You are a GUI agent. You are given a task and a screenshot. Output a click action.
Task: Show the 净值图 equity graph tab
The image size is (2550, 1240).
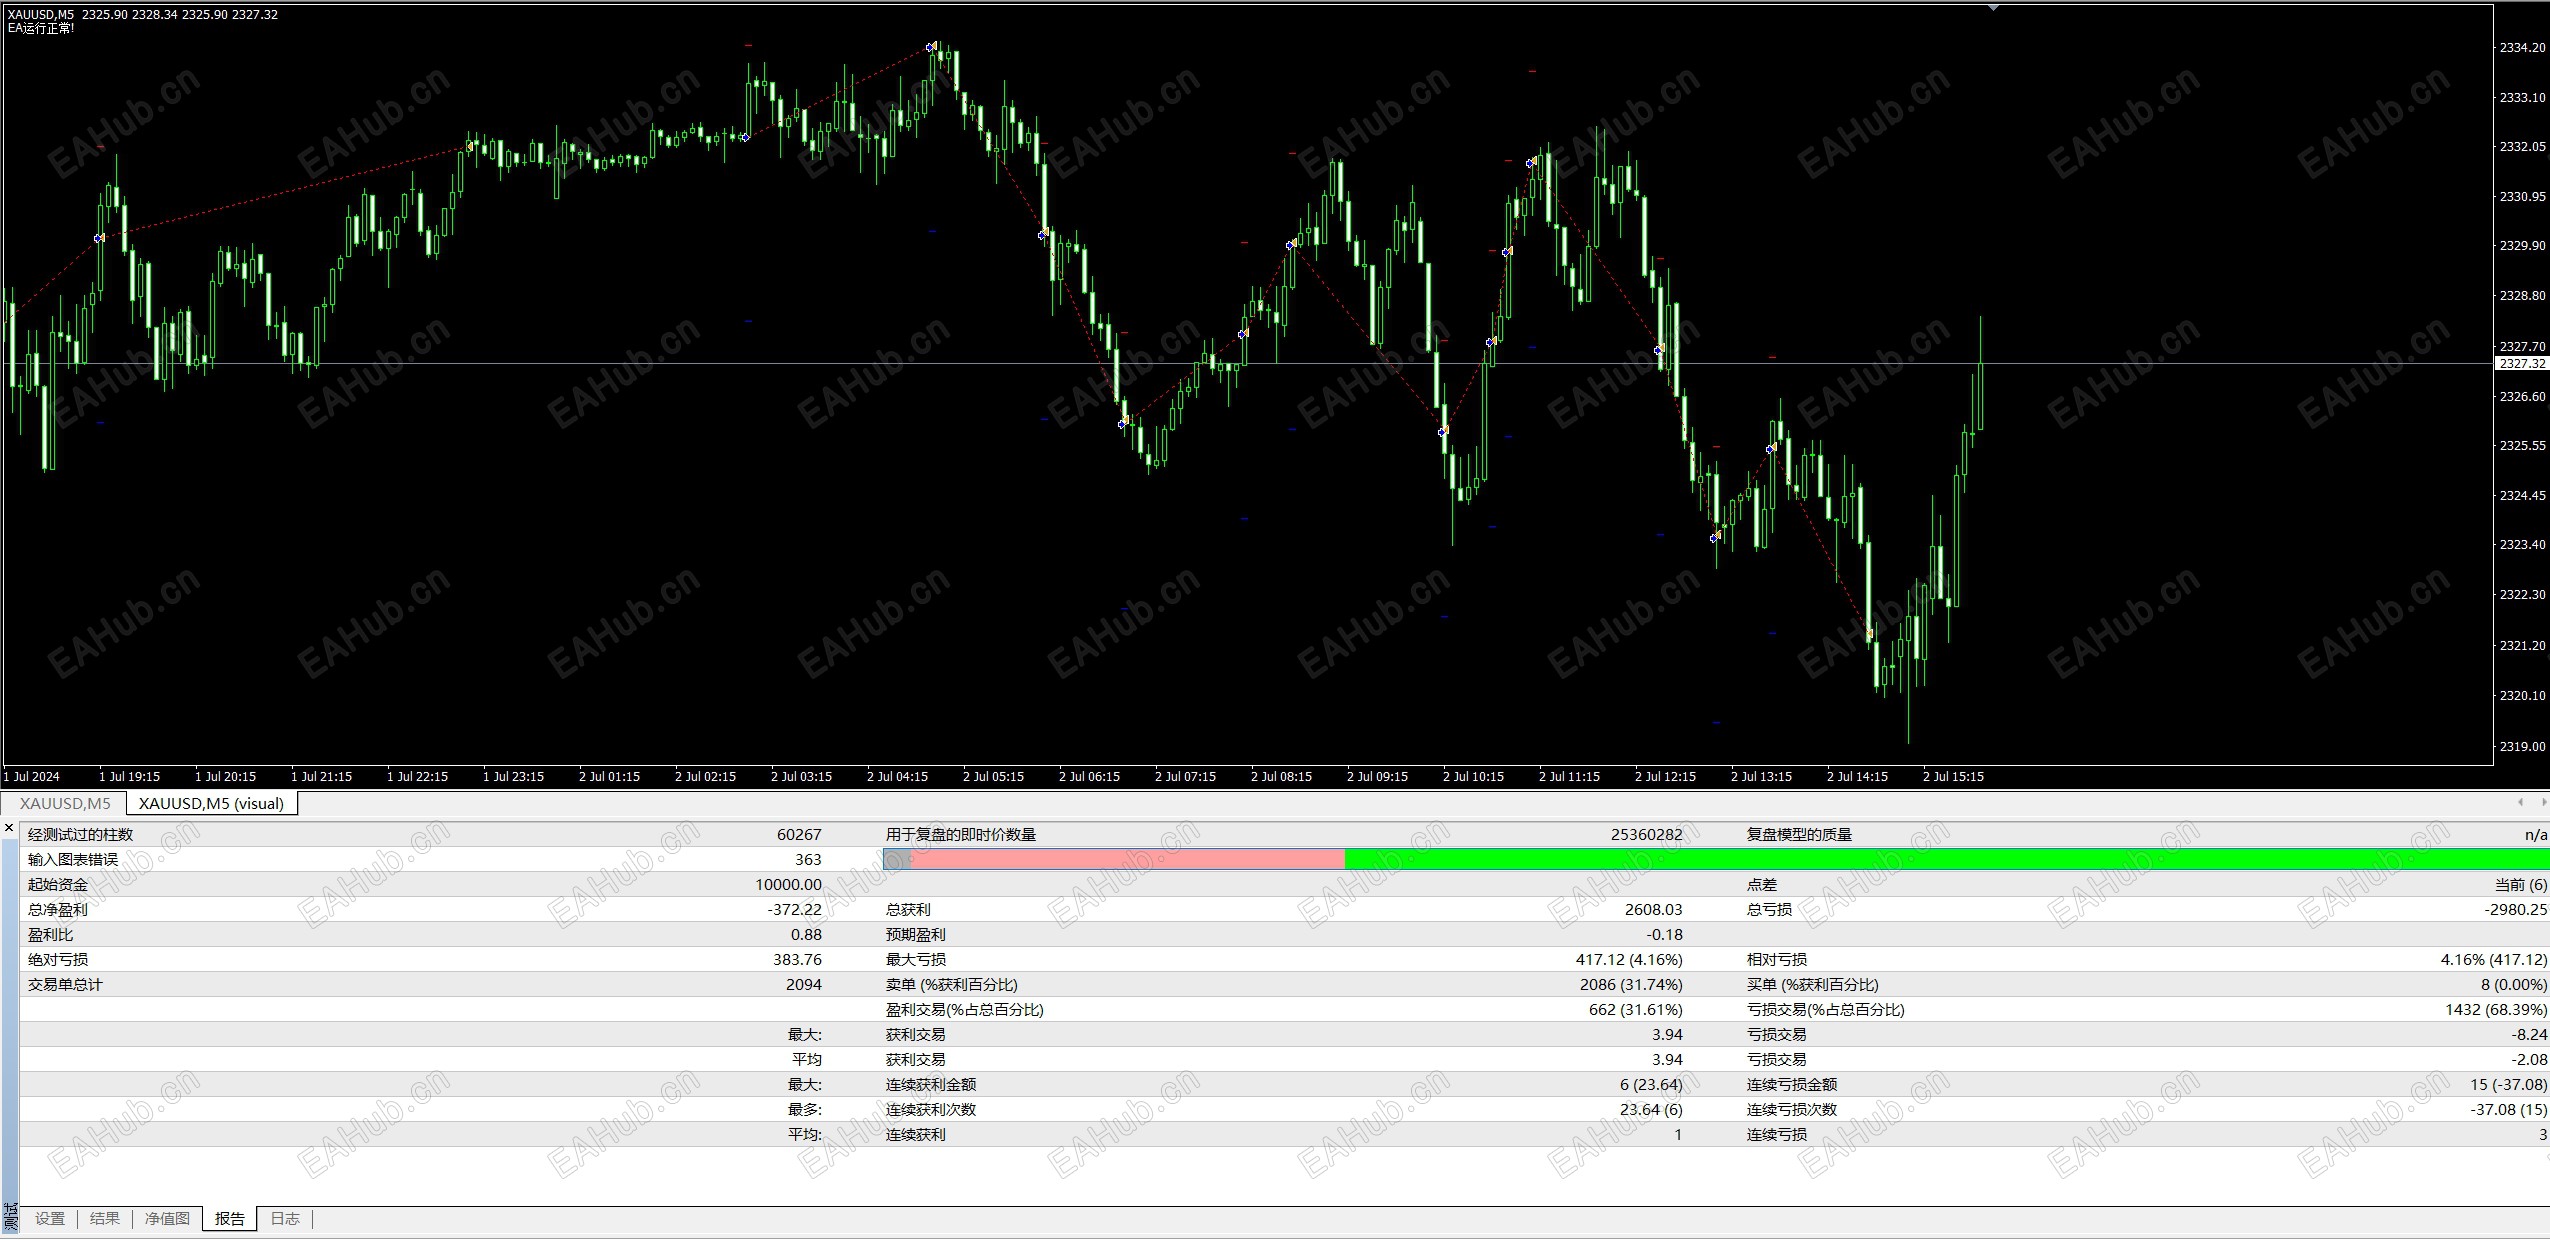click(167, 1218)
